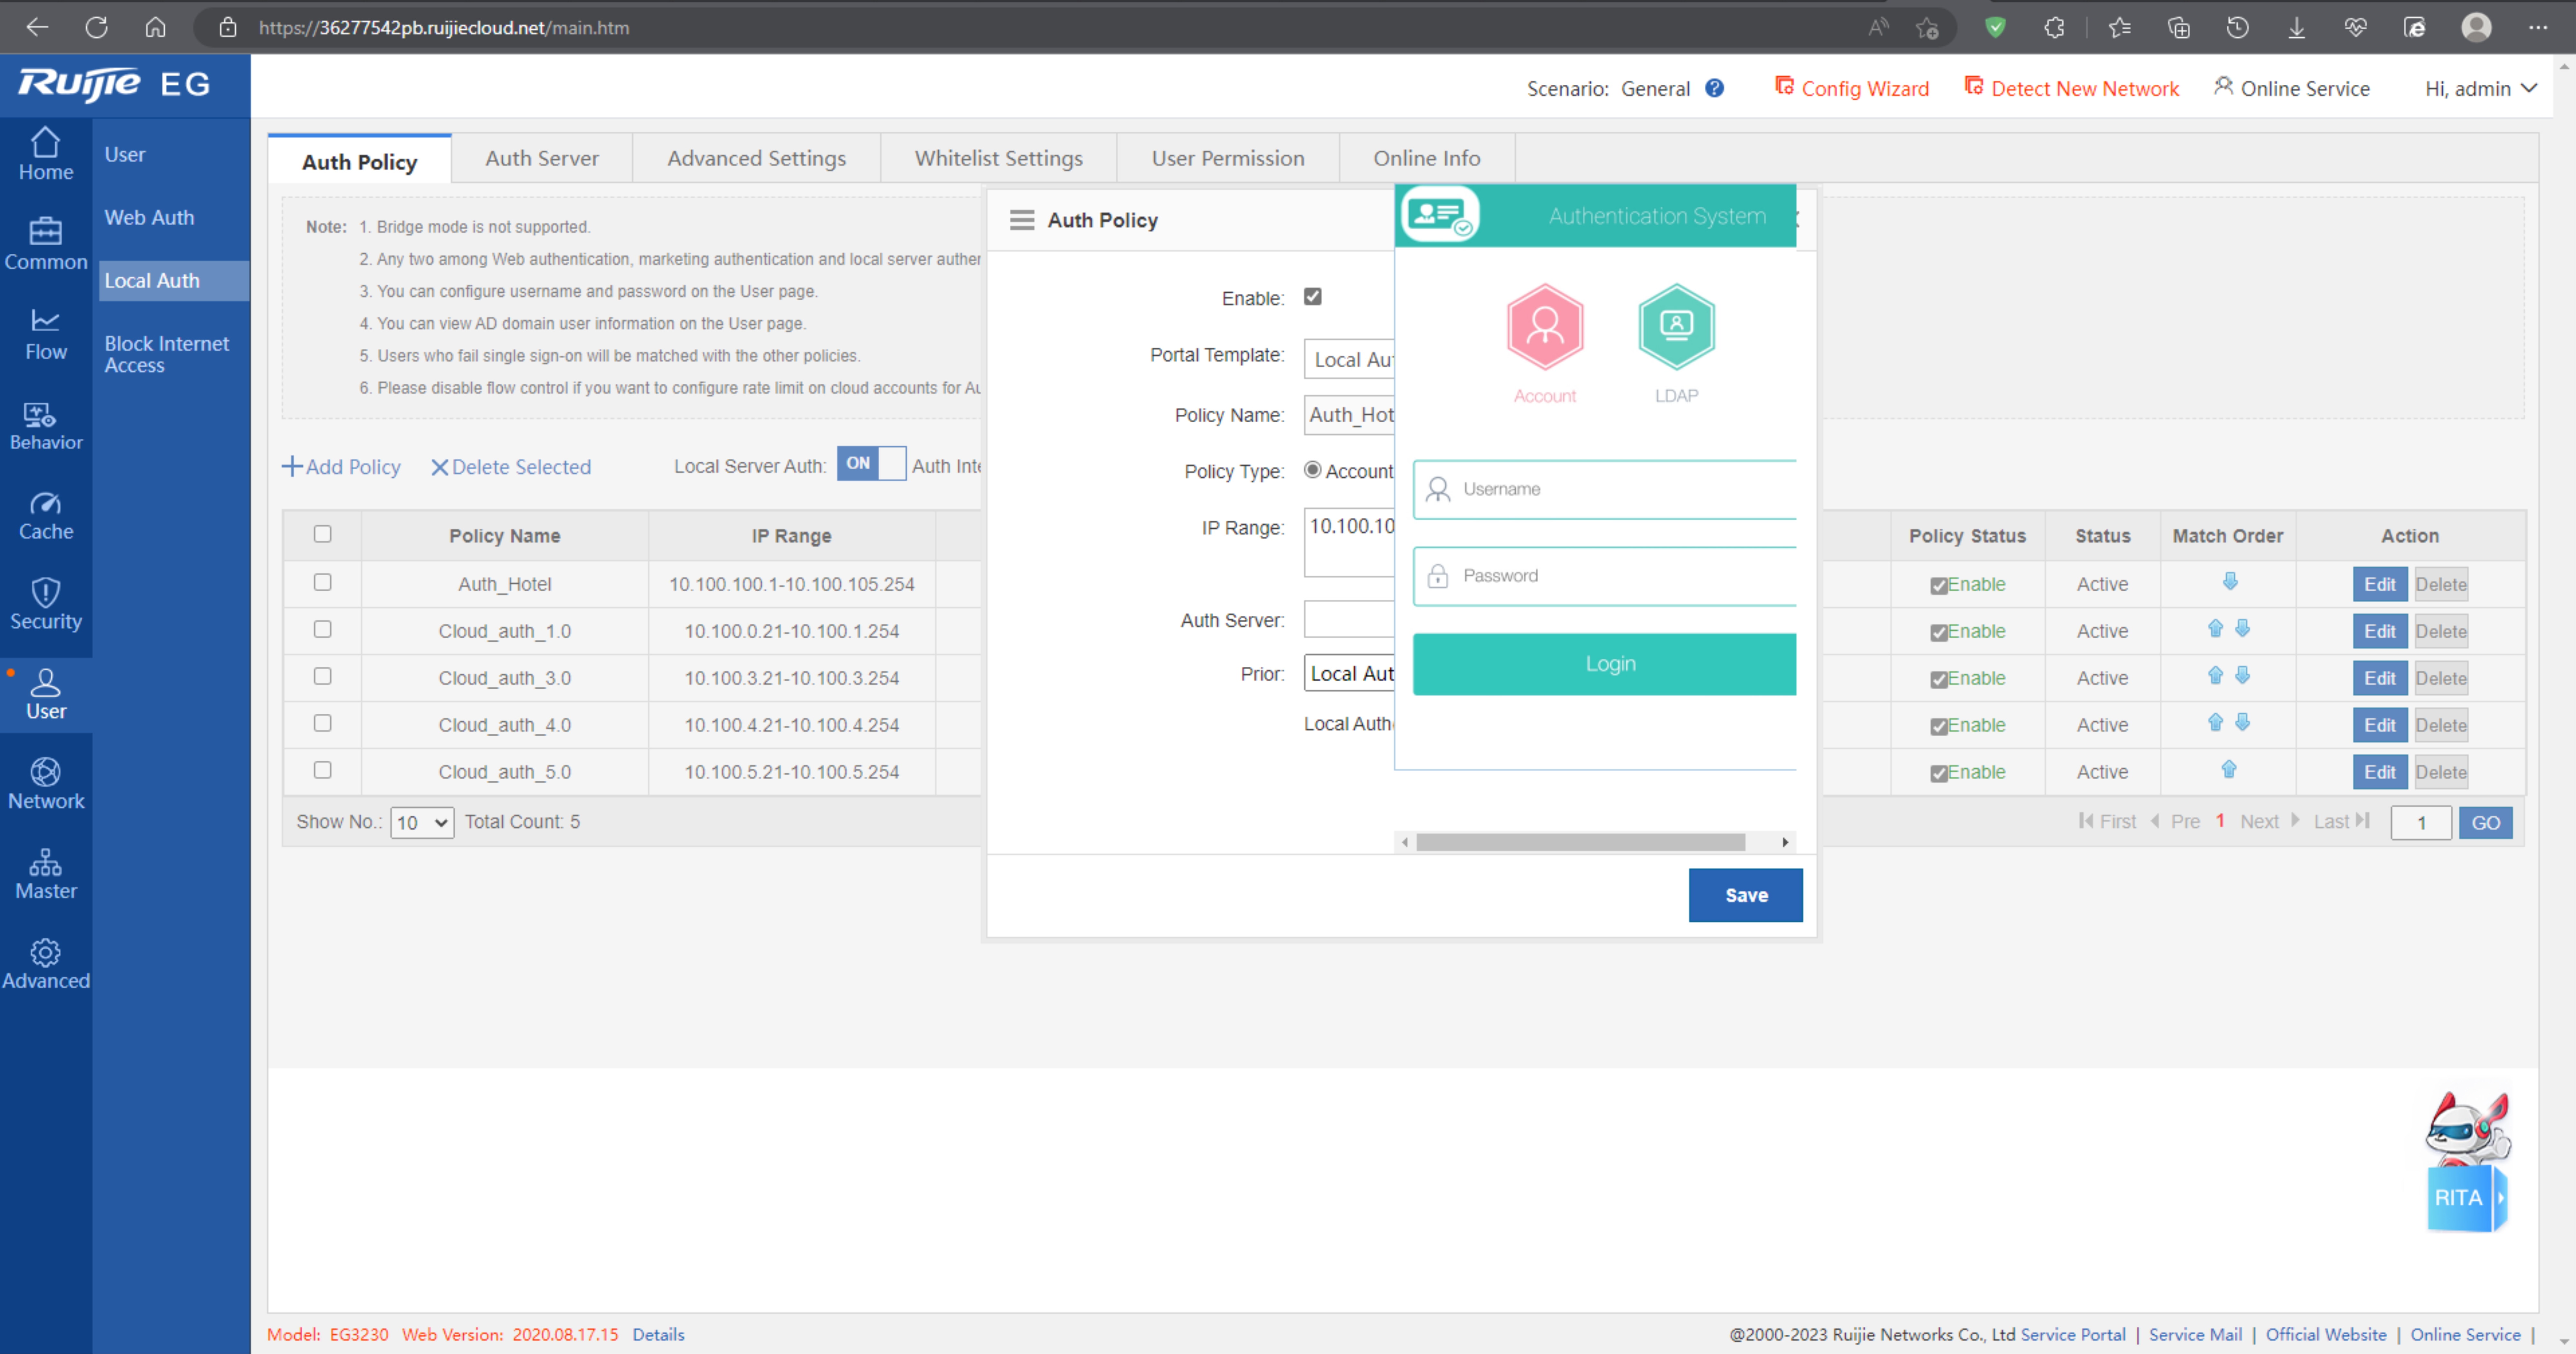
Task: Check the Cloud_auth_4.0 row checkbox
Action: [x=322, y=723]
